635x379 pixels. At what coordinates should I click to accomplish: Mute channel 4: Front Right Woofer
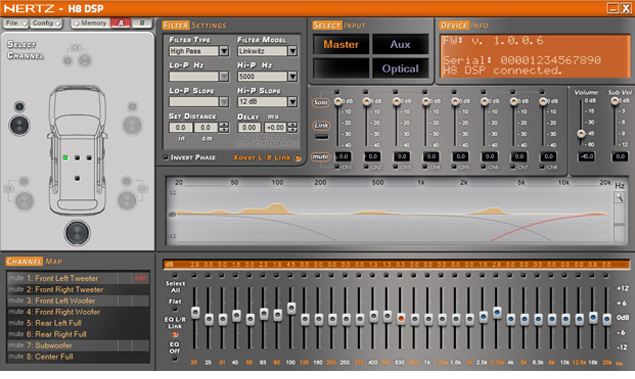tap(16, 312)
